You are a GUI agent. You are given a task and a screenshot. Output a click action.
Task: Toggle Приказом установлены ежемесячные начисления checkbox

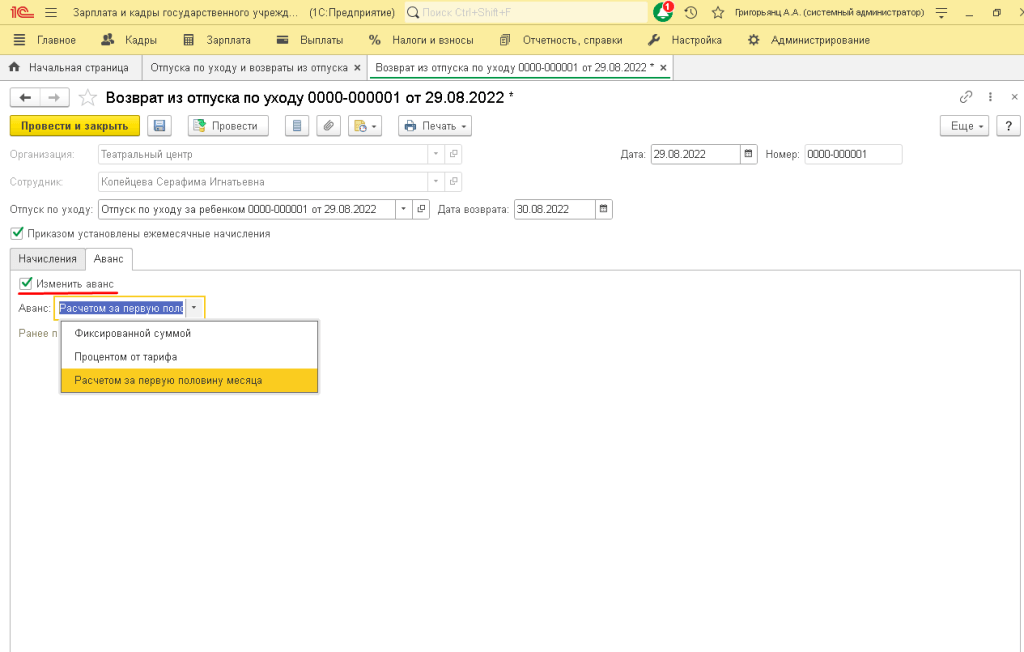[x=16, y=233]
